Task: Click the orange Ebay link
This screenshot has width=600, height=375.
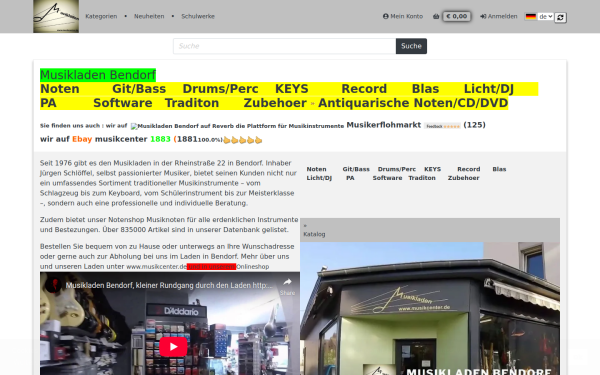Action: [x=82, y=139]
